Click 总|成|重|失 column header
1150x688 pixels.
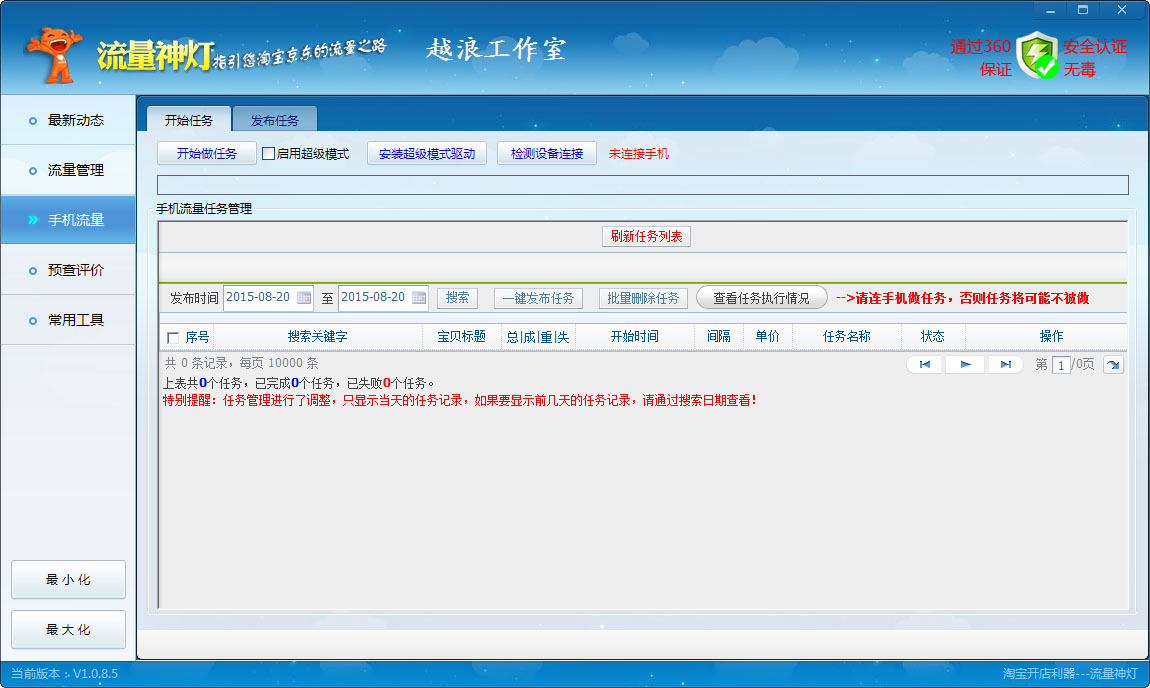538,337
